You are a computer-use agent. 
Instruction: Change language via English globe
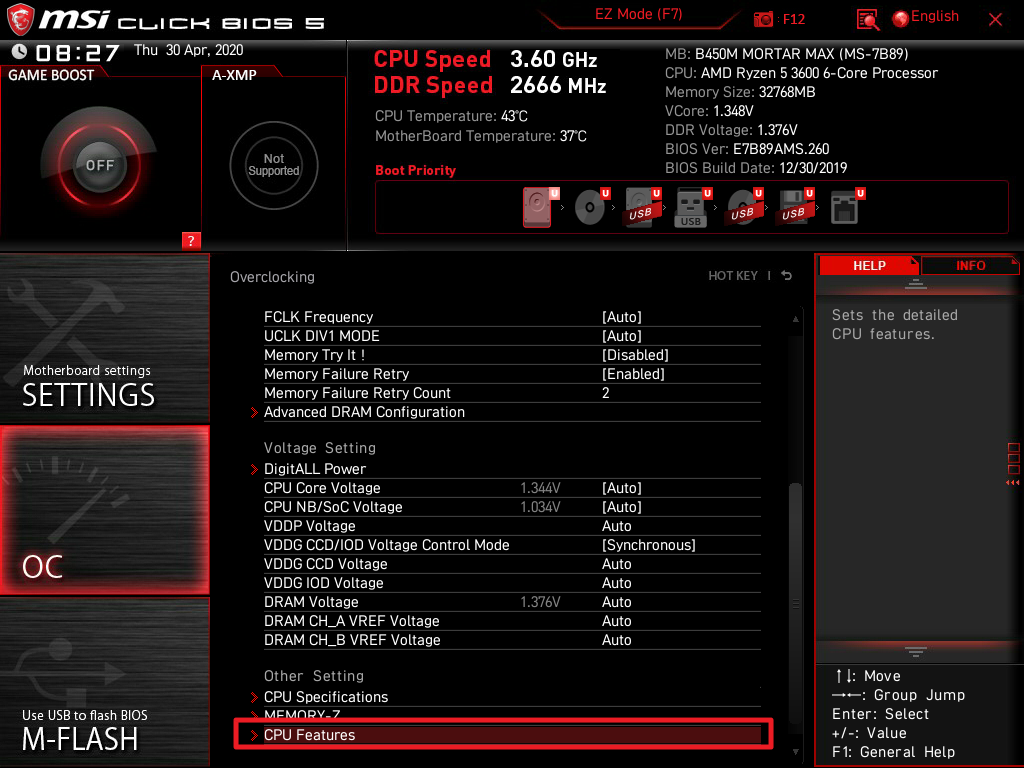point(926,17)
